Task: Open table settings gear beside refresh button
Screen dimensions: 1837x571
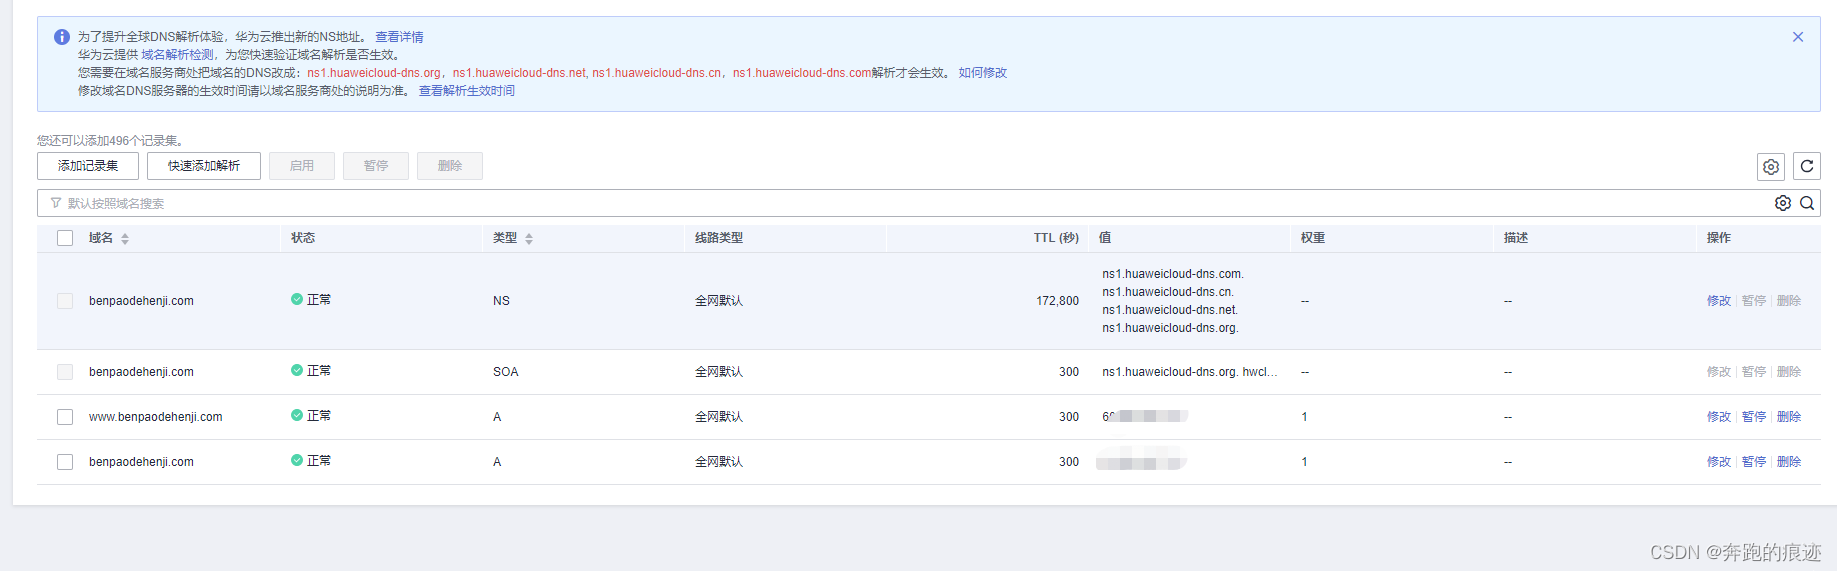Action: tap(1770, 167)
